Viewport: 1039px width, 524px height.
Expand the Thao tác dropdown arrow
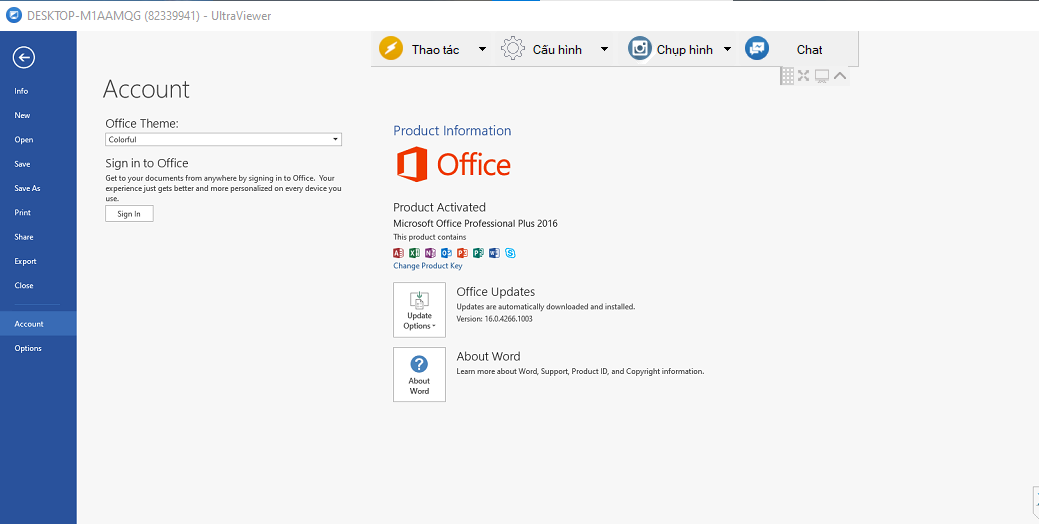pos(482,49)
